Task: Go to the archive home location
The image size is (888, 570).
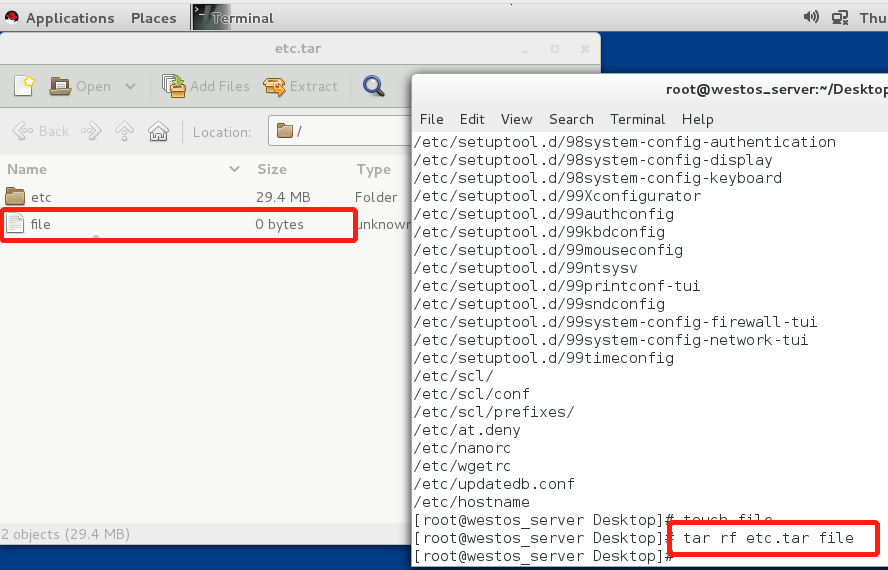Action: point(158,131)
